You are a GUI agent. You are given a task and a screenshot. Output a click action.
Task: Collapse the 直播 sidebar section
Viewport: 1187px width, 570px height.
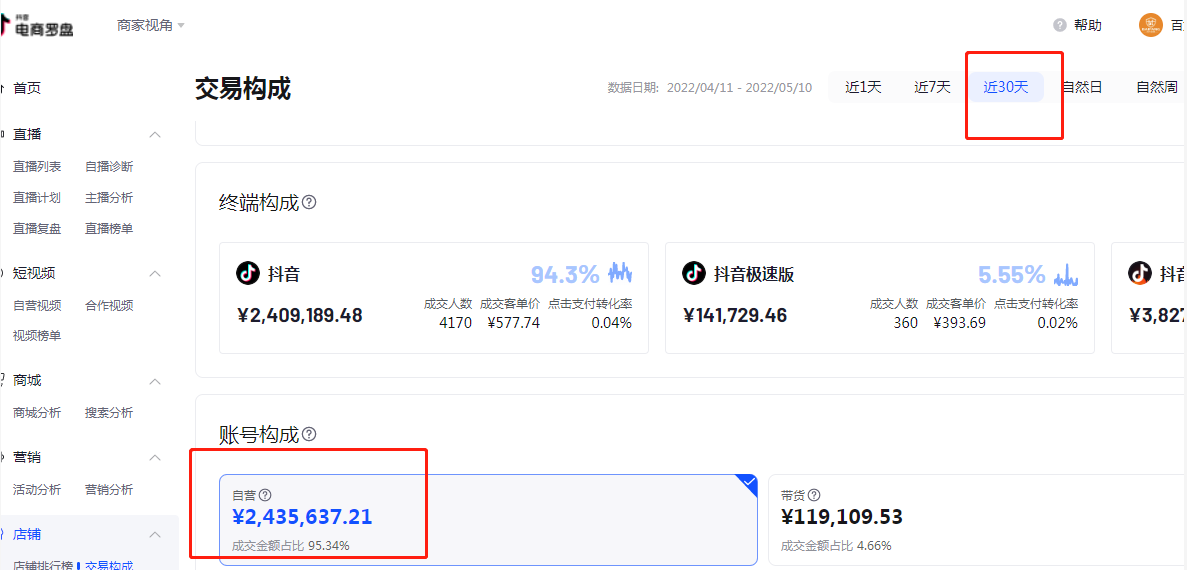click(x=155, y=134)
